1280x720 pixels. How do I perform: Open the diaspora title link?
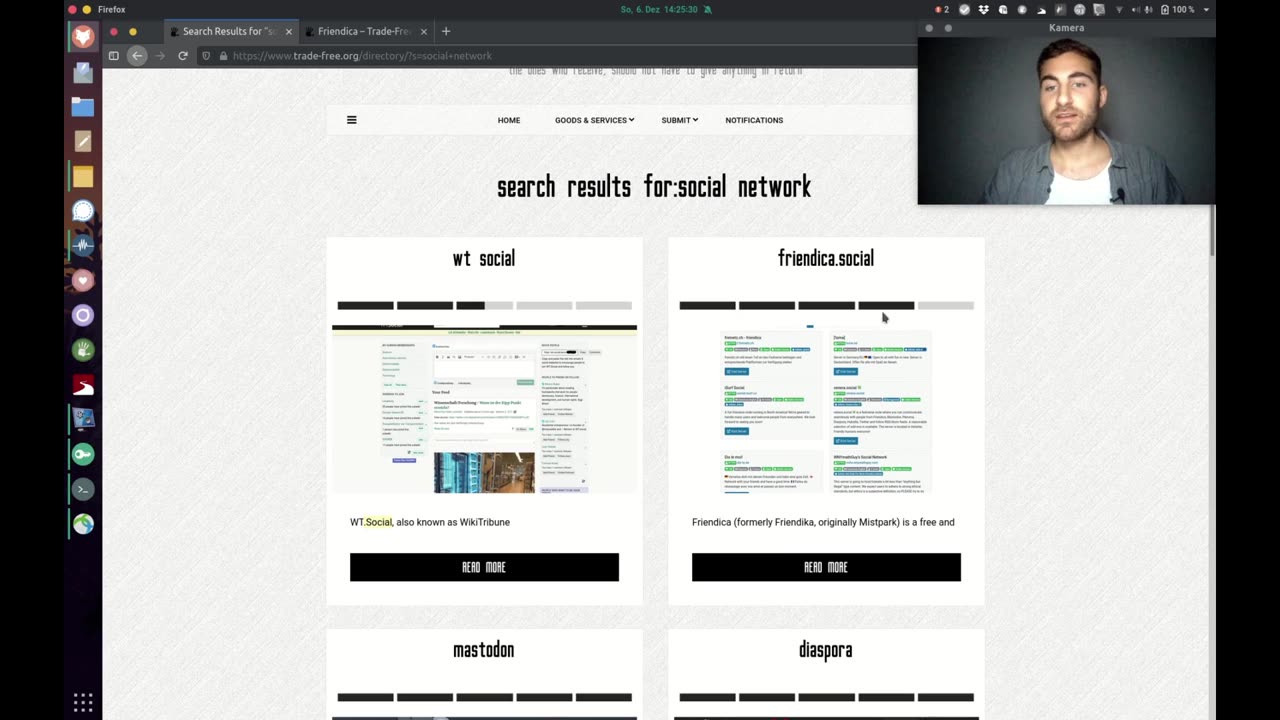coord(826,650)
